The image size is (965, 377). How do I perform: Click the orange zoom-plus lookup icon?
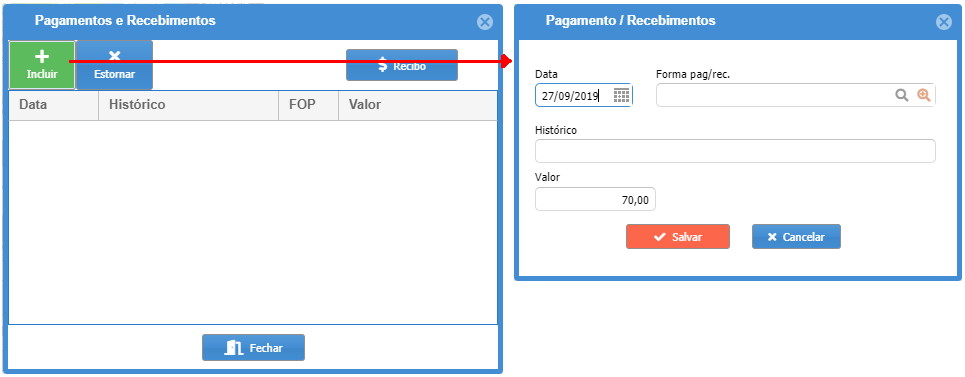[x=924, y=95]
